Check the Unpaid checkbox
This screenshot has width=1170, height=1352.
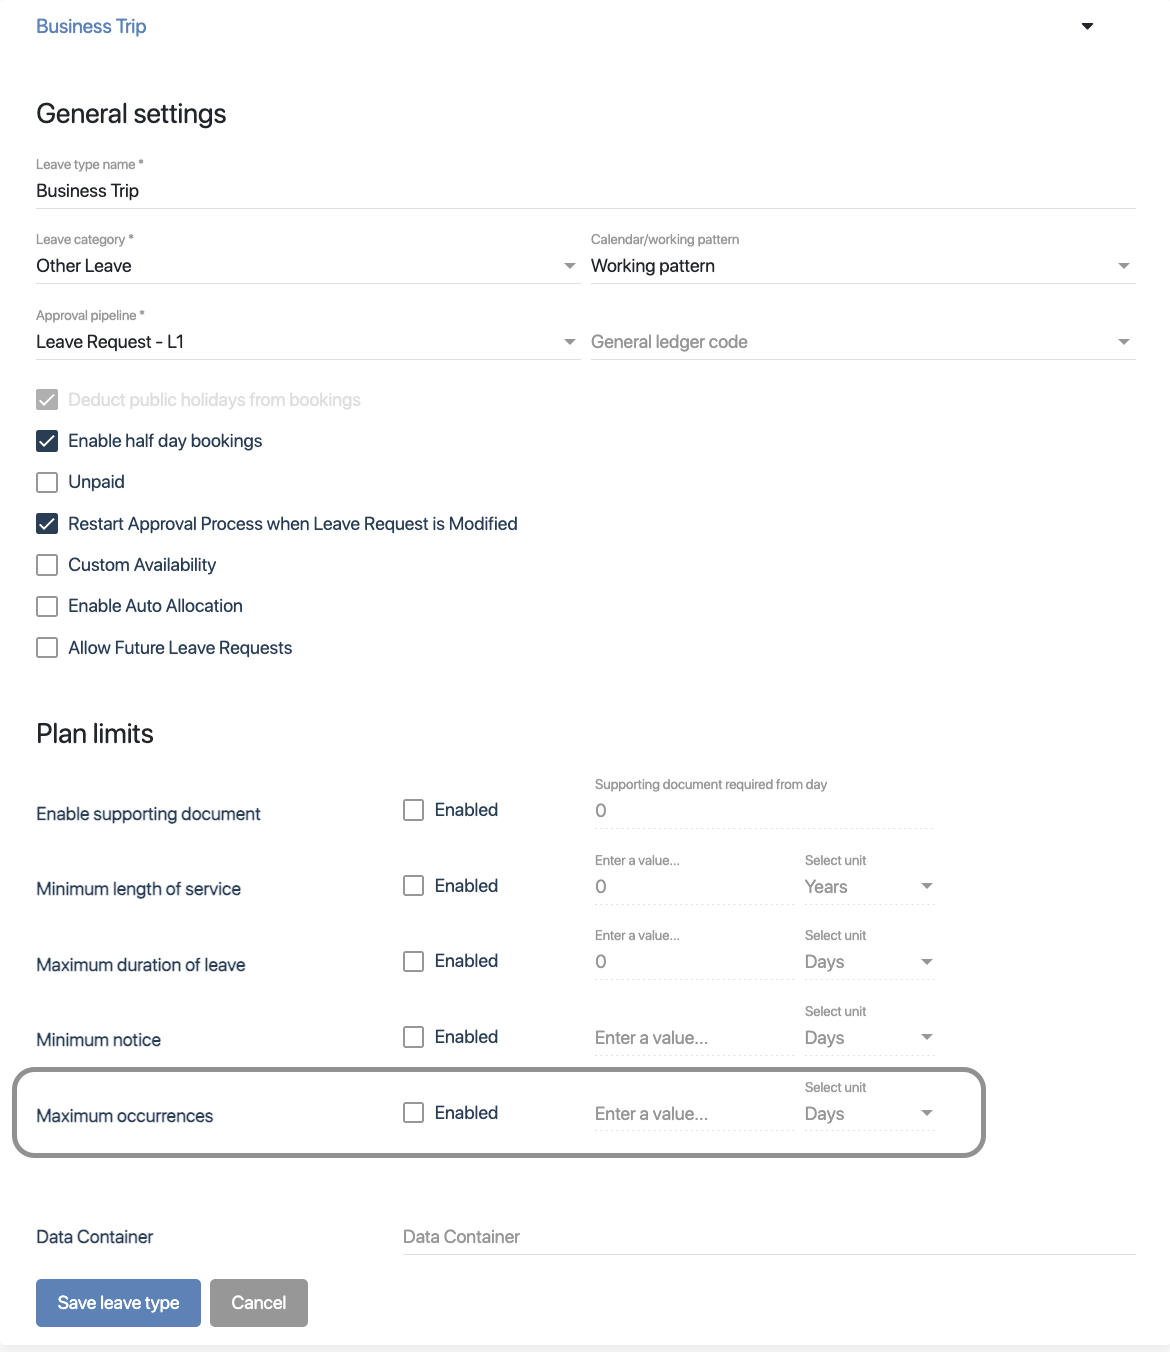(47, 482)
